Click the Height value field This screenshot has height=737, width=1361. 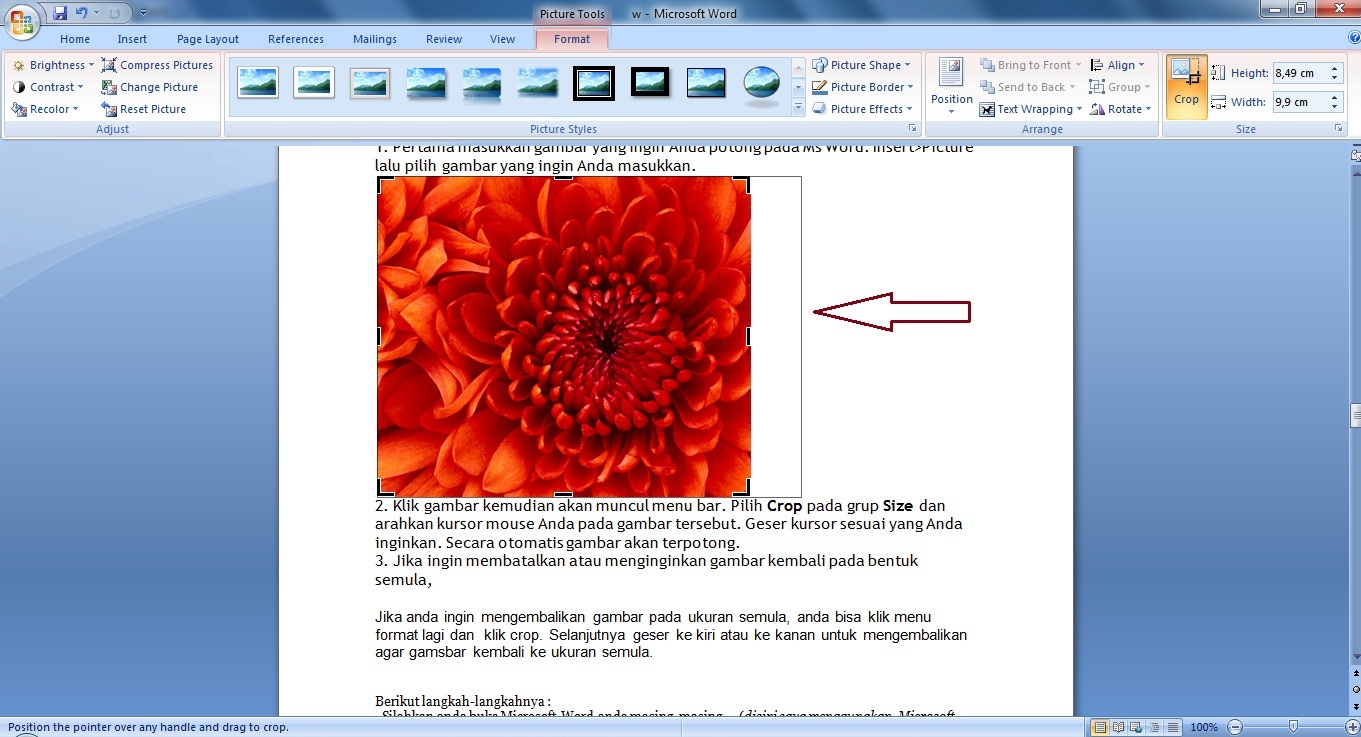1299,73
